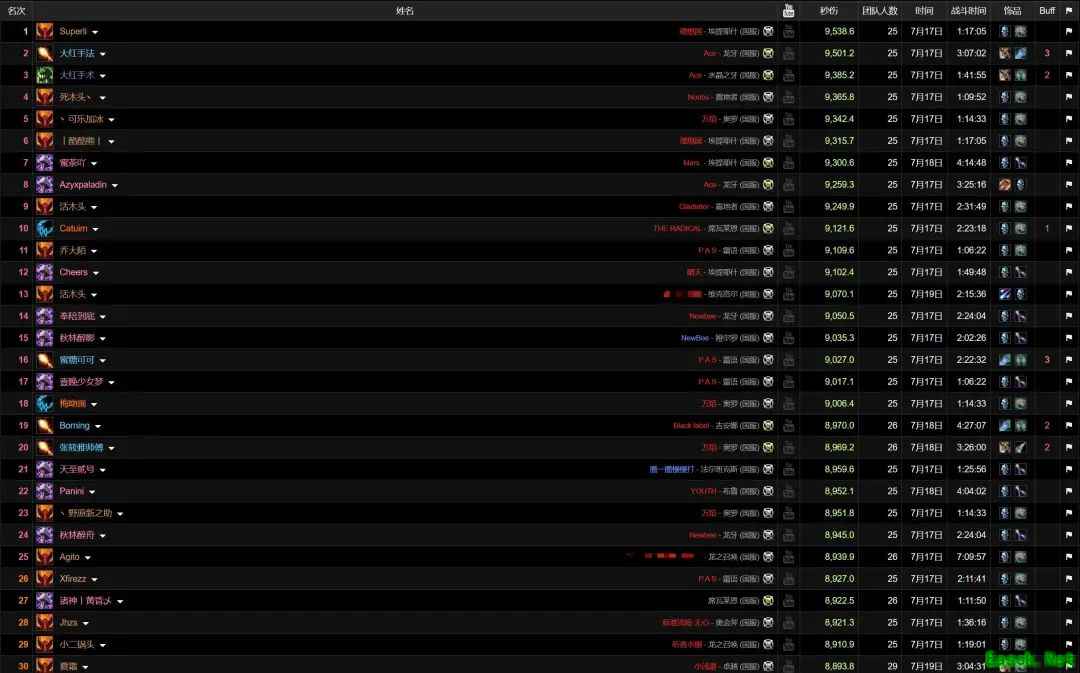Expand the arrow next to Cheers
This screenshot has height=673, width=1080.
tap(96, 273)
